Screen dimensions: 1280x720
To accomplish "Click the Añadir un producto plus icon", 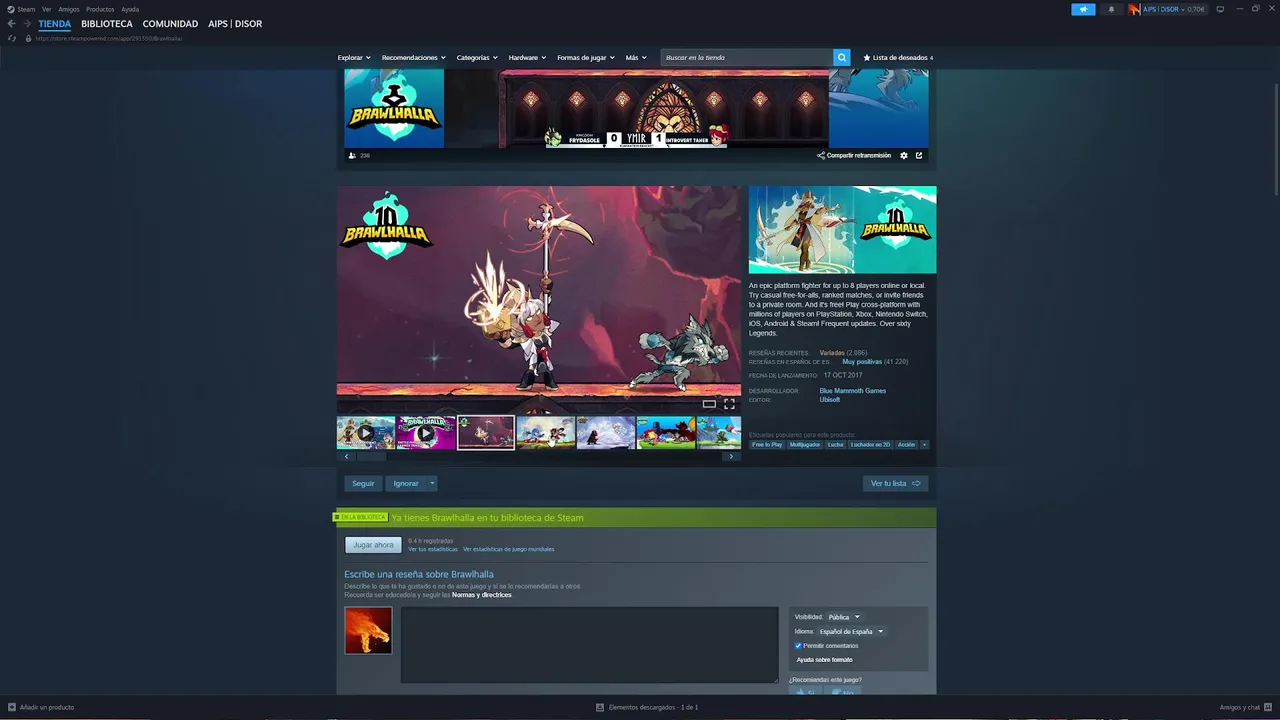I will [12, 707].
